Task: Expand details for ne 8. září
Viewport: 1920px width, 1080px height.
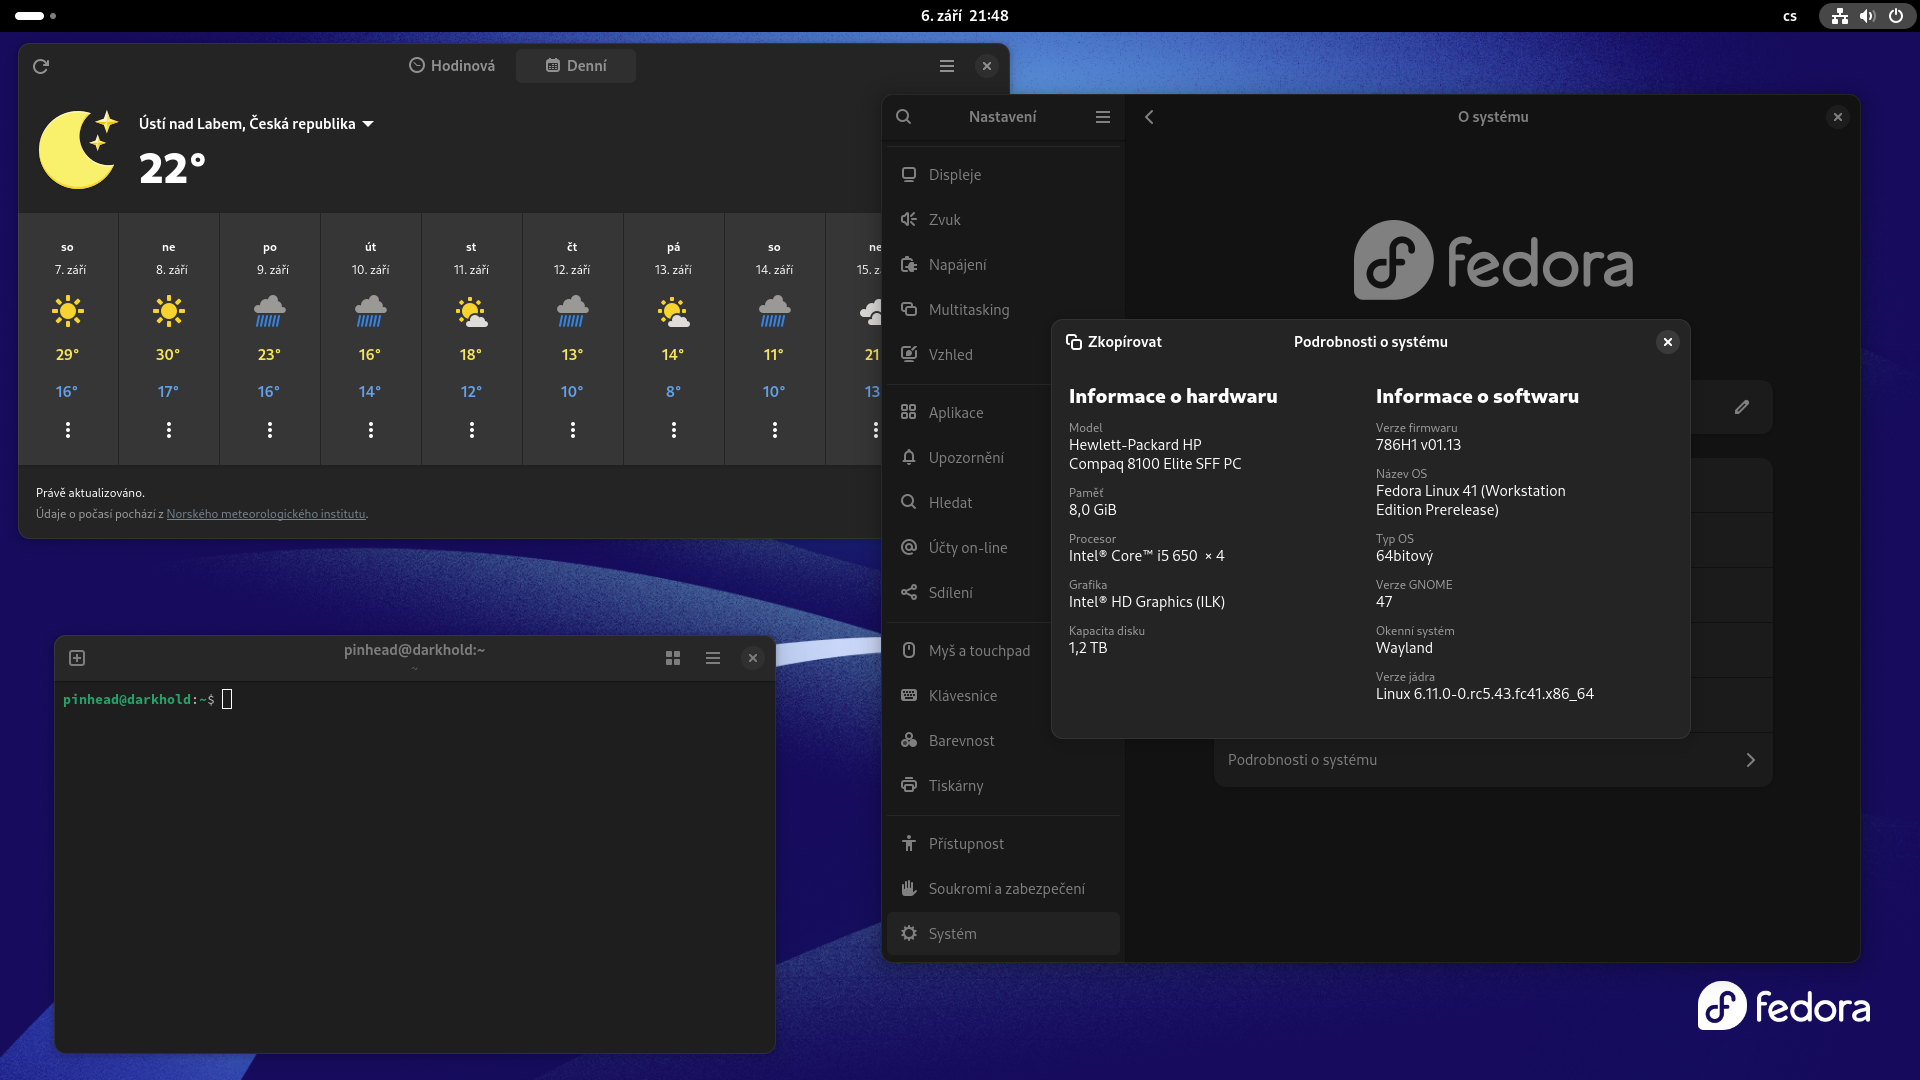Action: click(x=169, y=430)
